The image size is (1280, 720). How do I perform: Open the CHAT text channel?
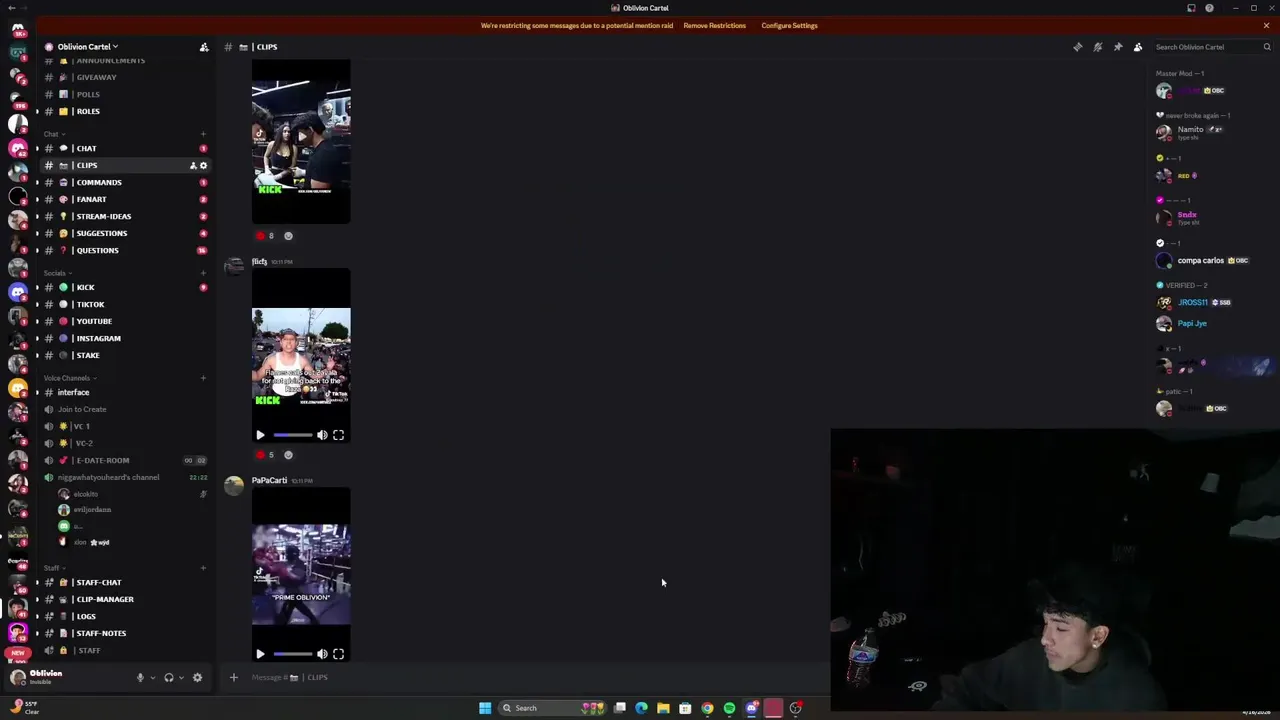click(125, 148)
